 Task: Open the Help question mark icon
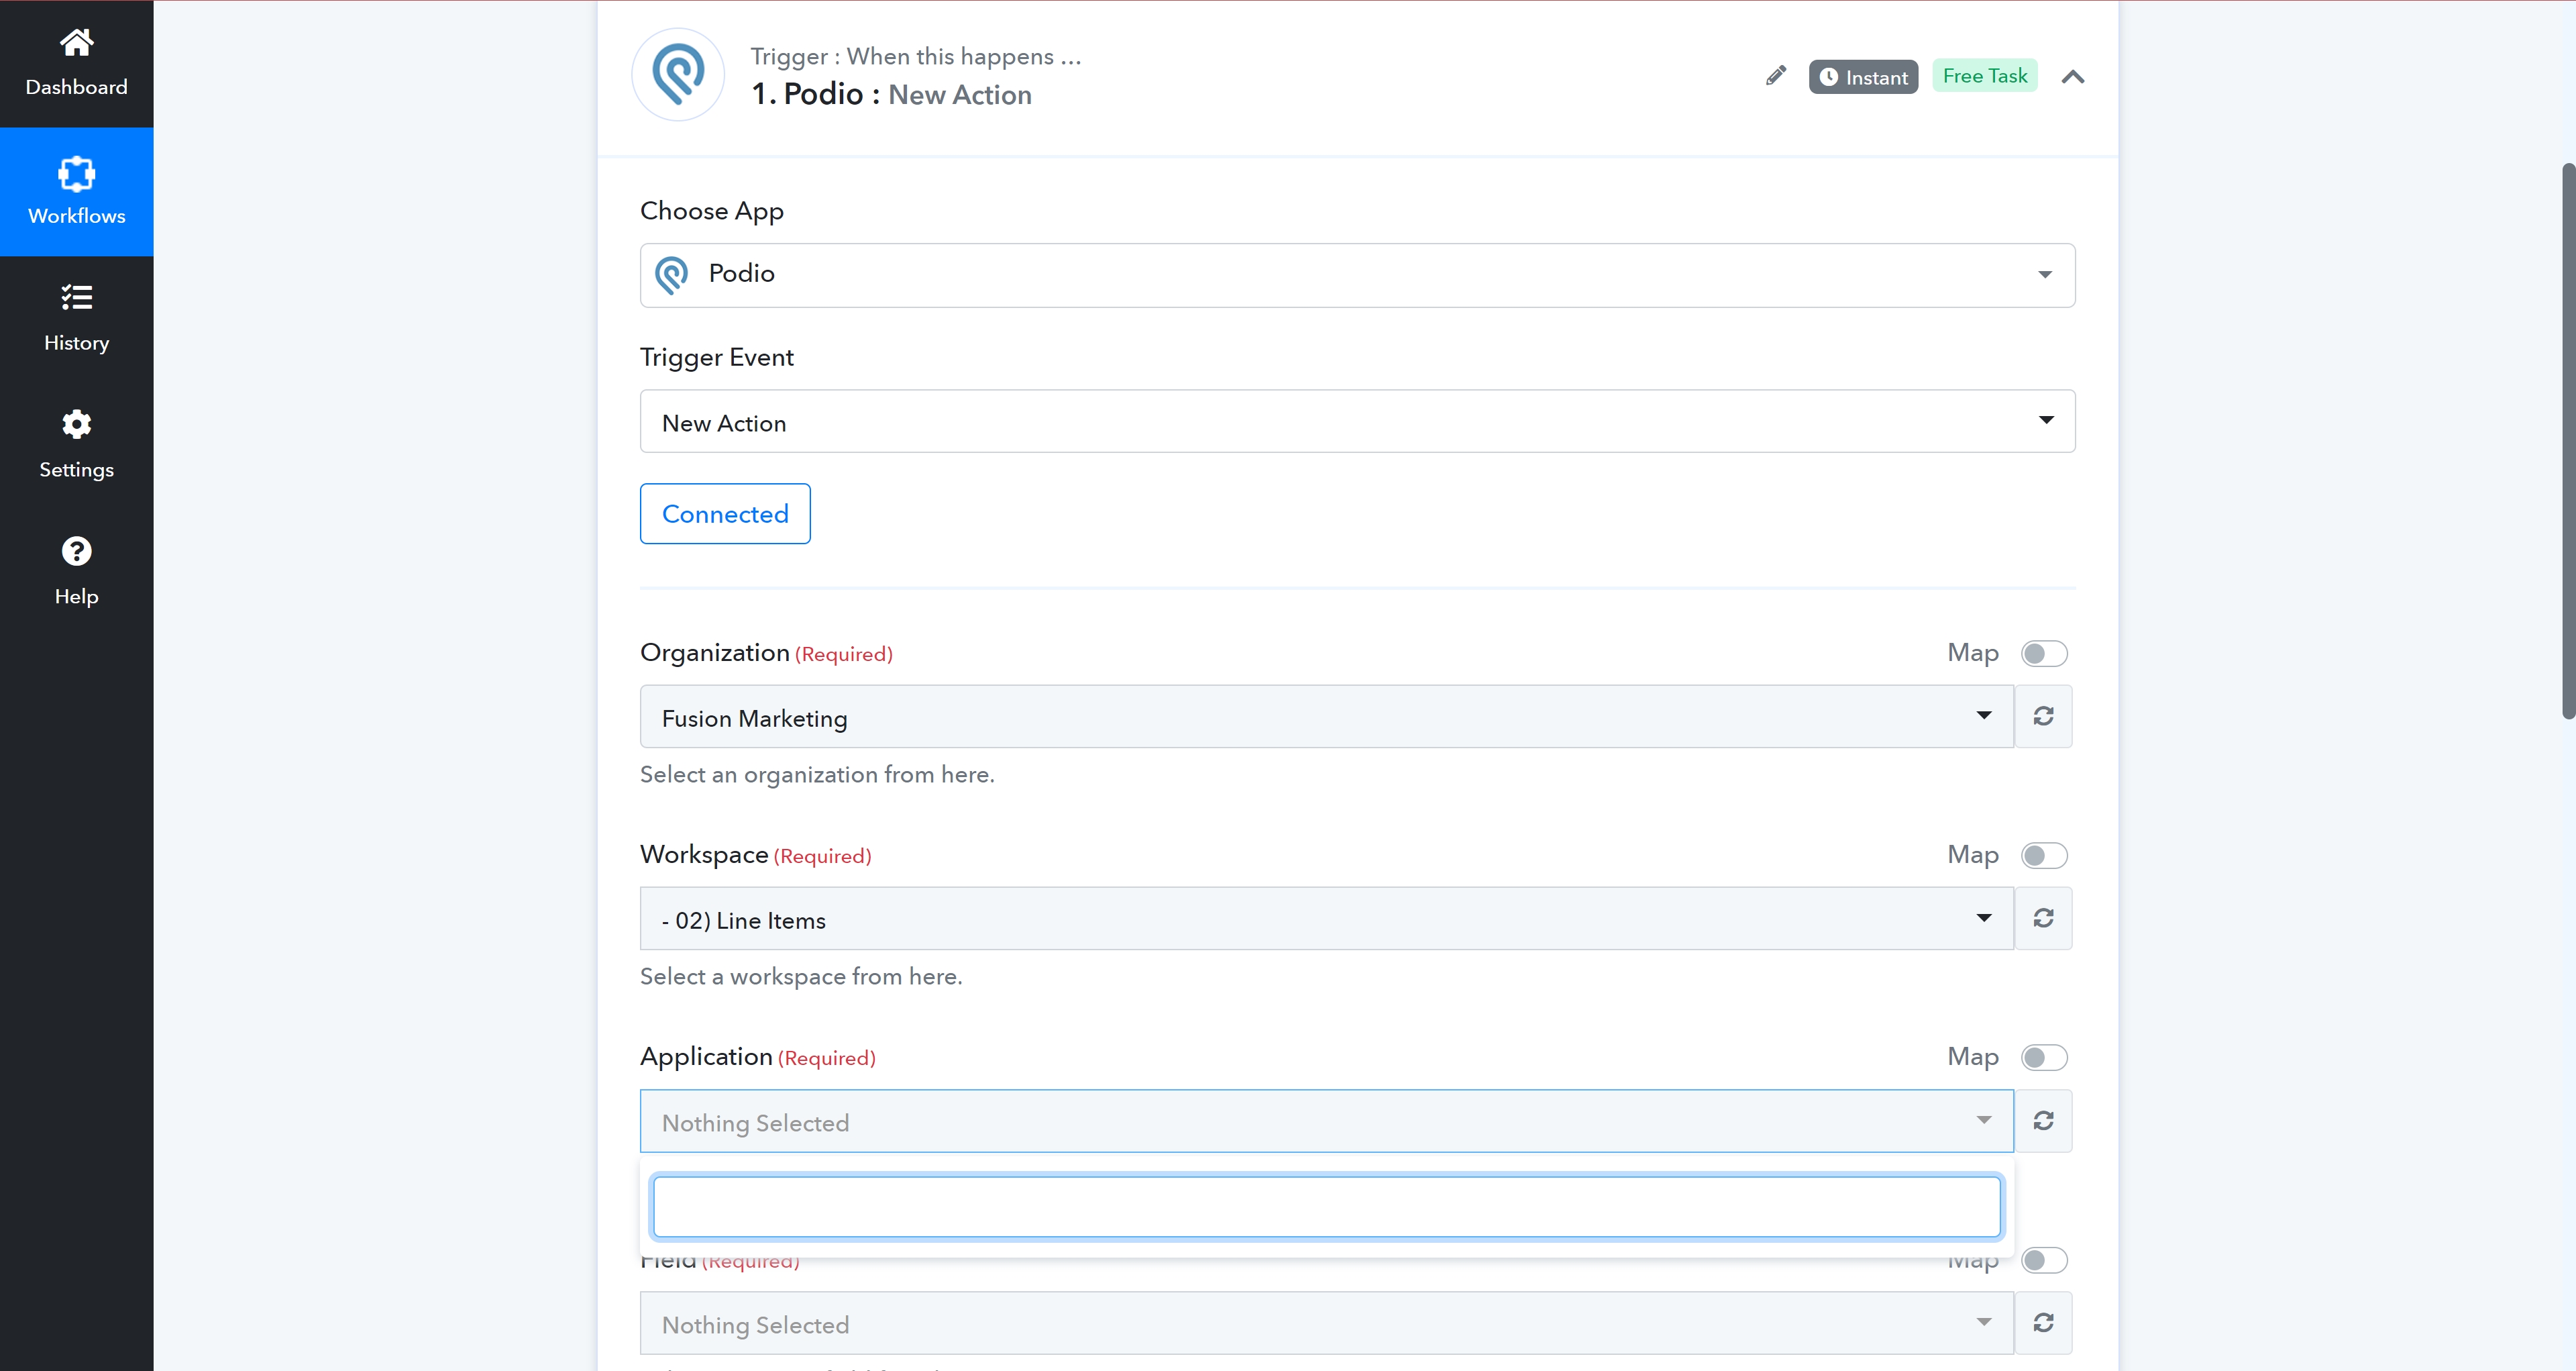76,551
